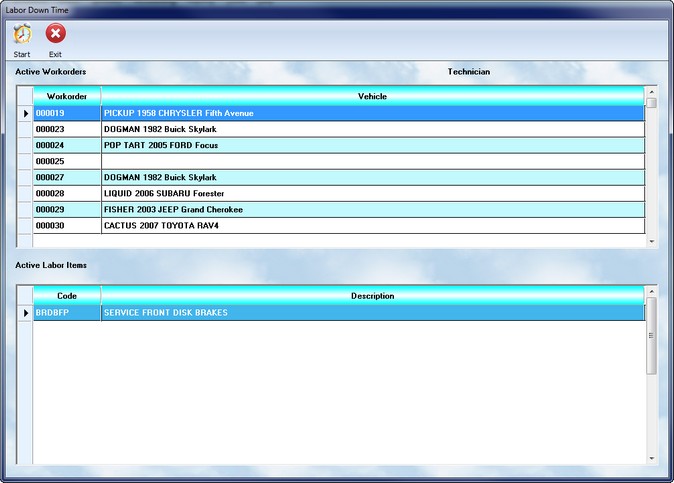
Task: Click the Description column header
Action: click(x=372, y=296)
